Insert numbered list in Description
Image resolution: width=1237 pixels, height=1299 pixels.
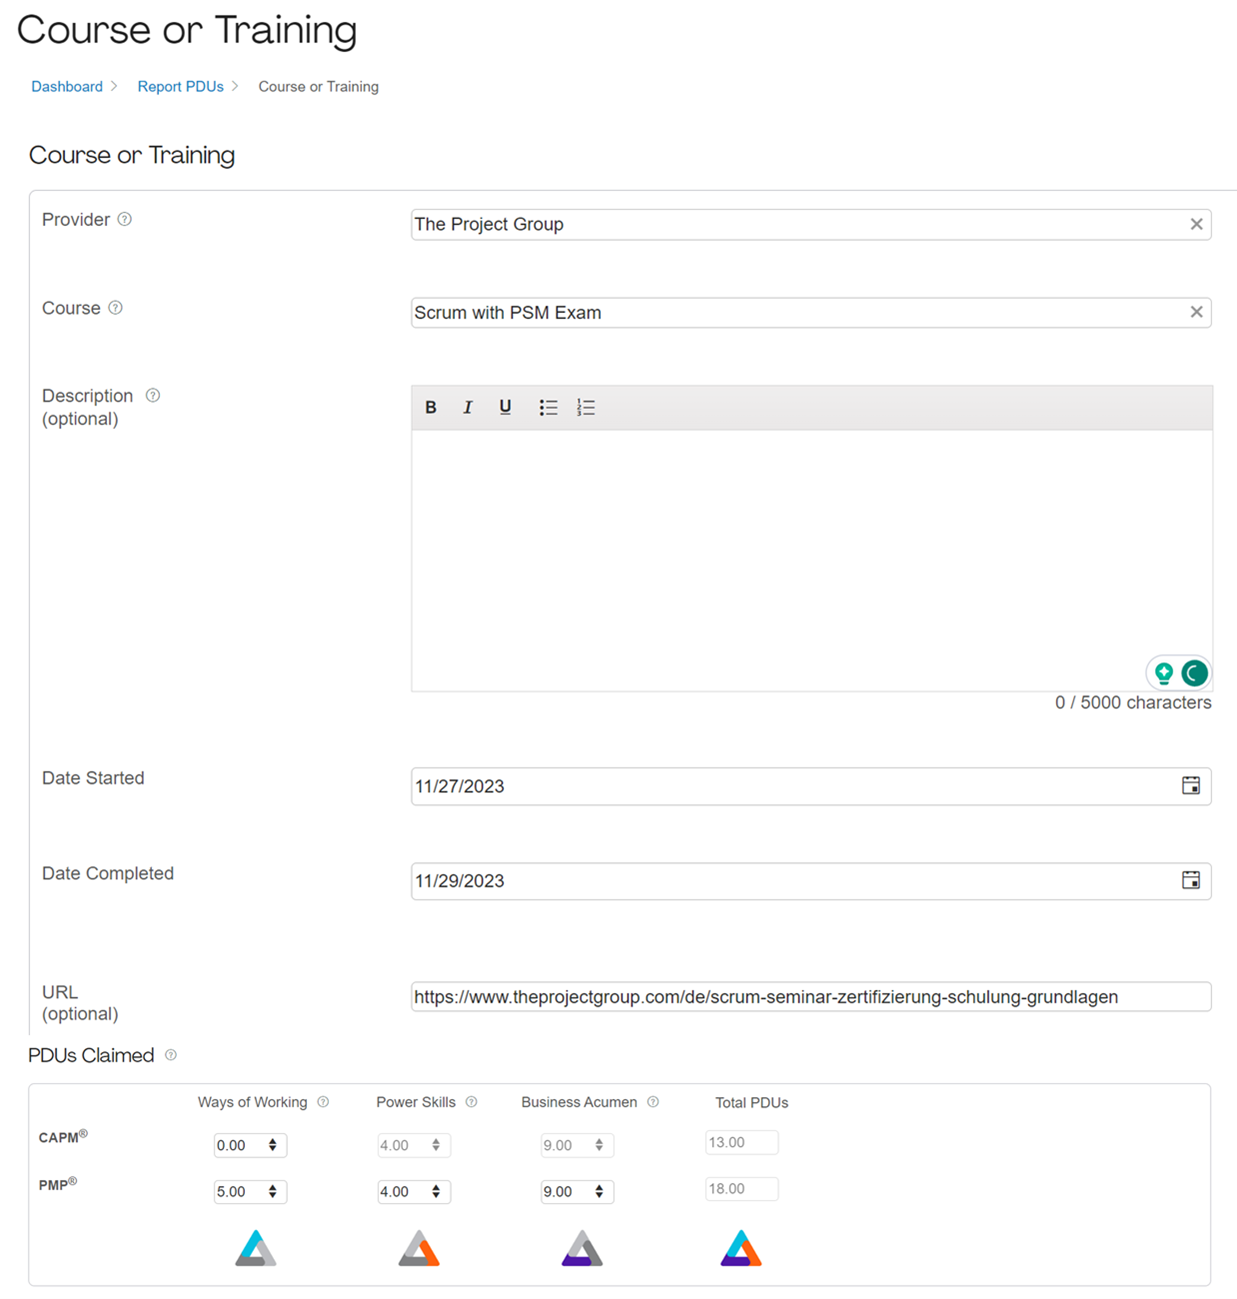tap(586, 407)
